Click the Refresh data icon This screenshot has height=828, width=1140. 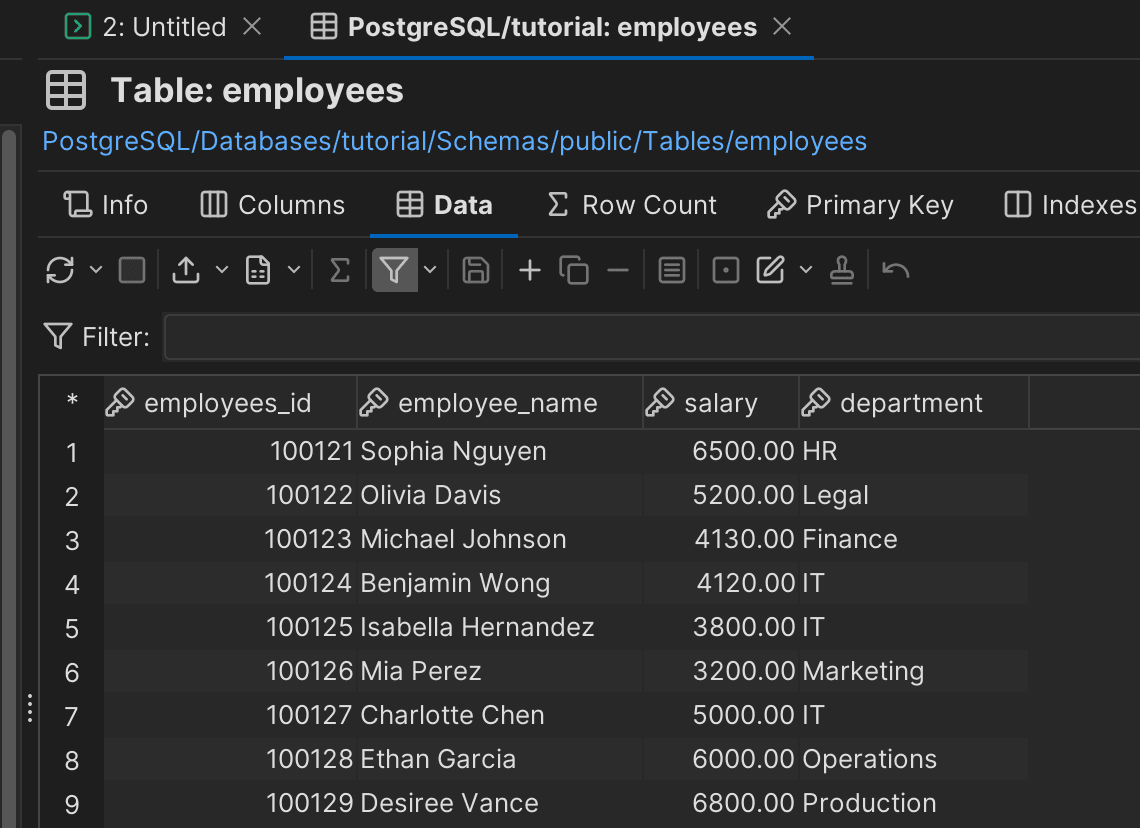point(60,270)
